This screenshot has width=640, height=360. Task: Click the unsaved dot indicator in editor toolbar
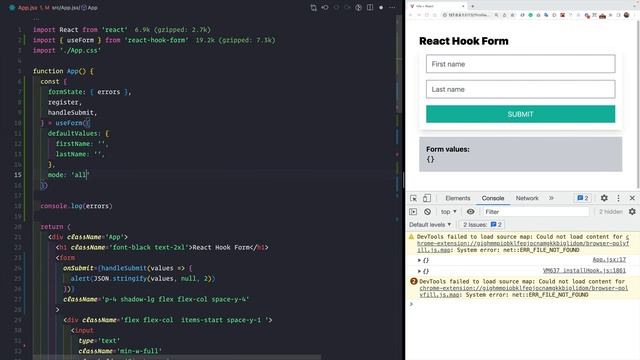coord(381,7)
